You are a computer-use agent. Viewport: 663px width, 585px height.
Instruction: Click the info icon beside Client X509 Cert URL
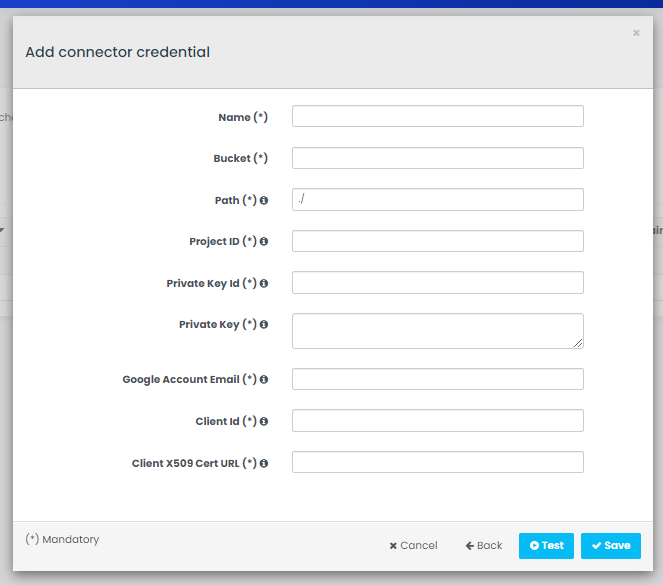[264, 464]
